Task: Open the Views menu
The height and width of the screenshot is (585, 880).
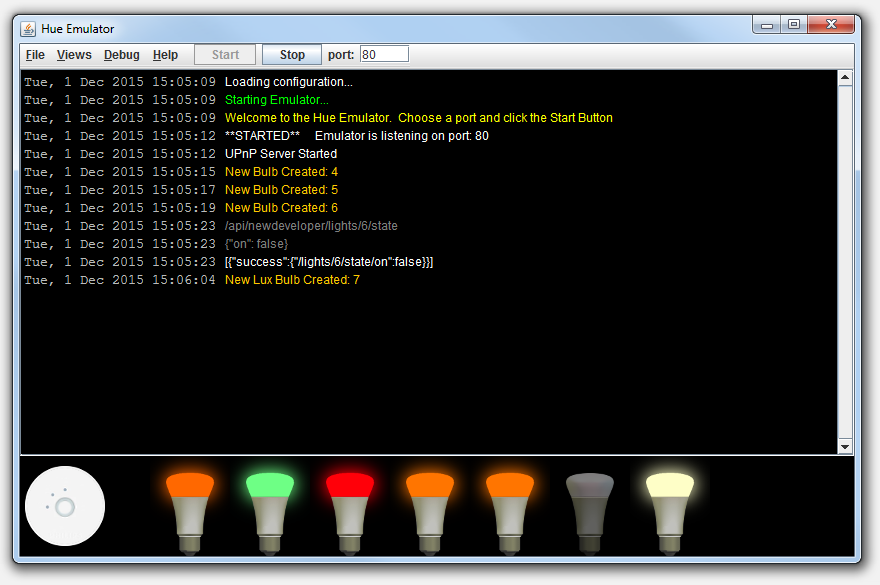Action: 74,55
